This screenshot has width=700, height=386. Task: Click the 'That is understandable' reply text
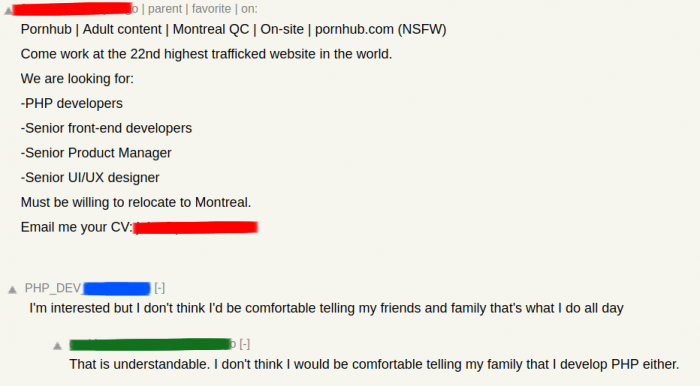click(374, 365)
